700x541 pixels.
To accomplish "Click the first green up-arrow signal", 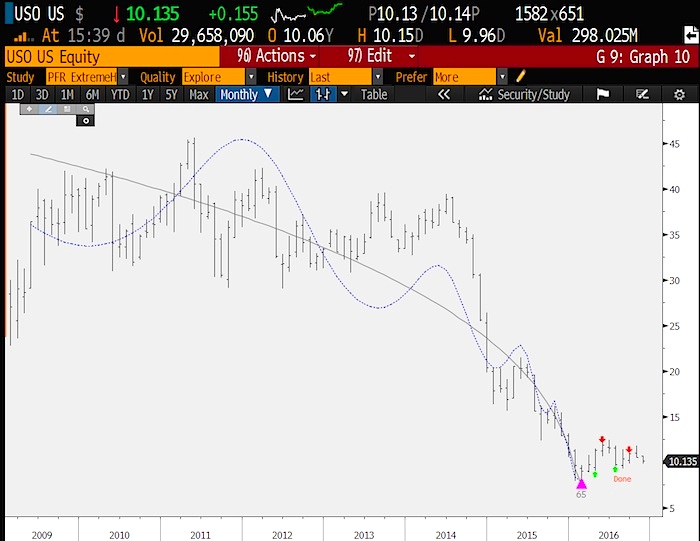I will click(x=595, y=474).
